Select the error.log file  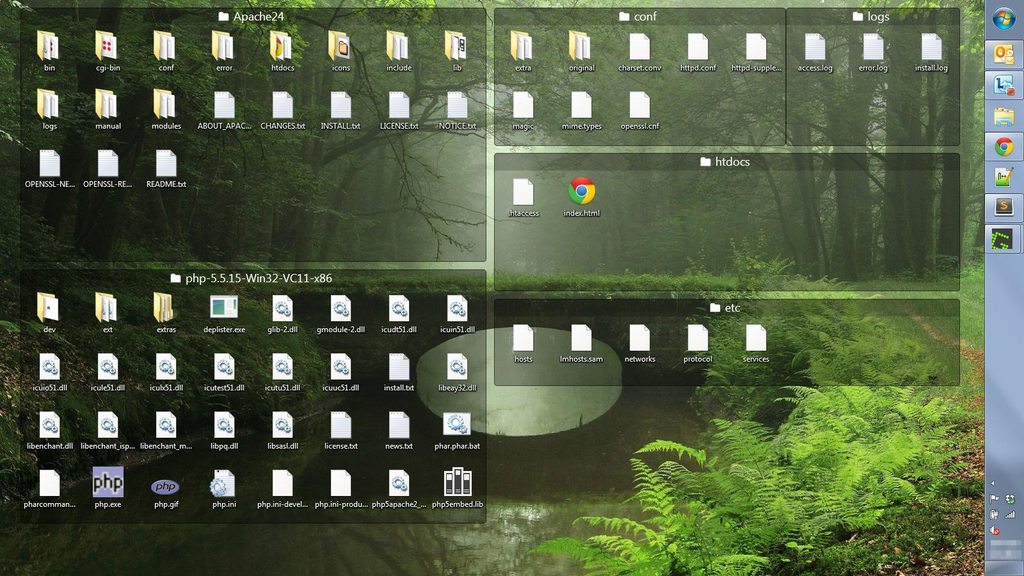pos(872,52)
